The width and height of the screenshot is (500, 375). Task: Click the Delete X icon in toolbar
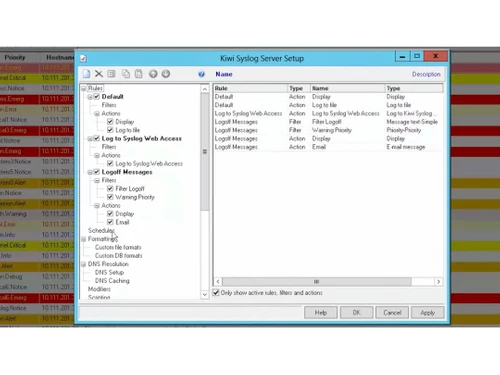tap(99, 74)
